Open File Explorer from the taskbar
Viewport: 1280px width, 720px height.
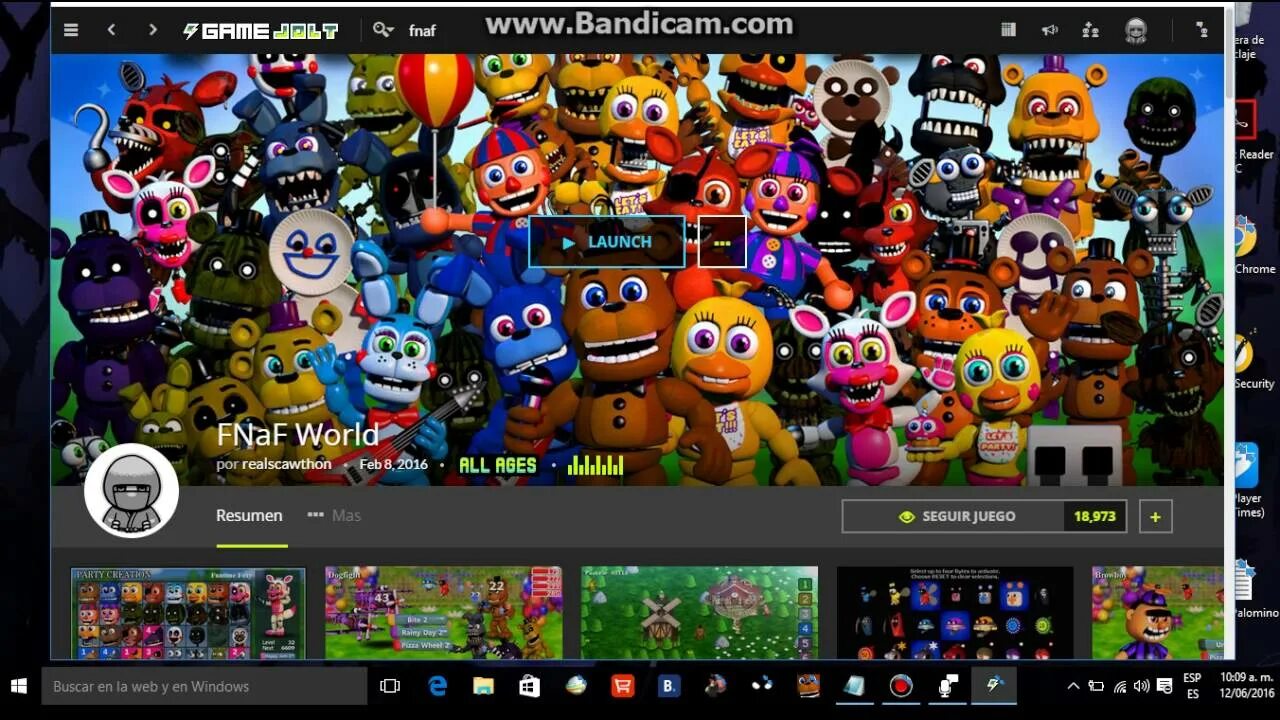pyautogui.click(x=483, y=686)
